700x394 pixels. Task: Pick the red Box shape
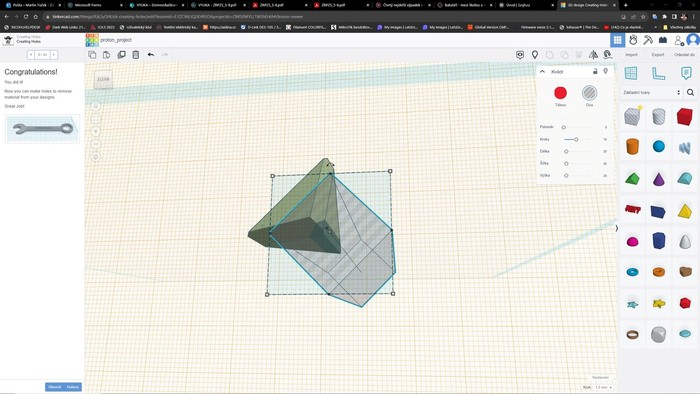point(684,117)
